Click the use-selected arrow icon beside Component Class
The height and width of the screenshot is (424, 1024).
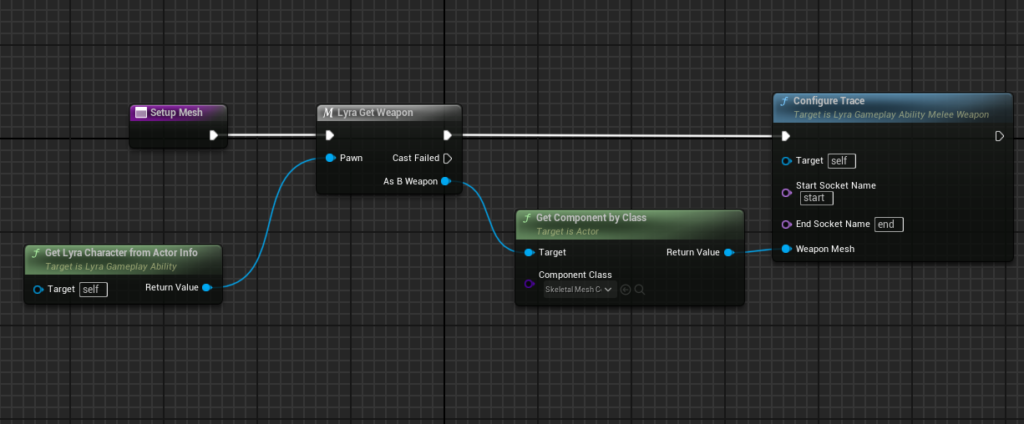click(625, 290)
